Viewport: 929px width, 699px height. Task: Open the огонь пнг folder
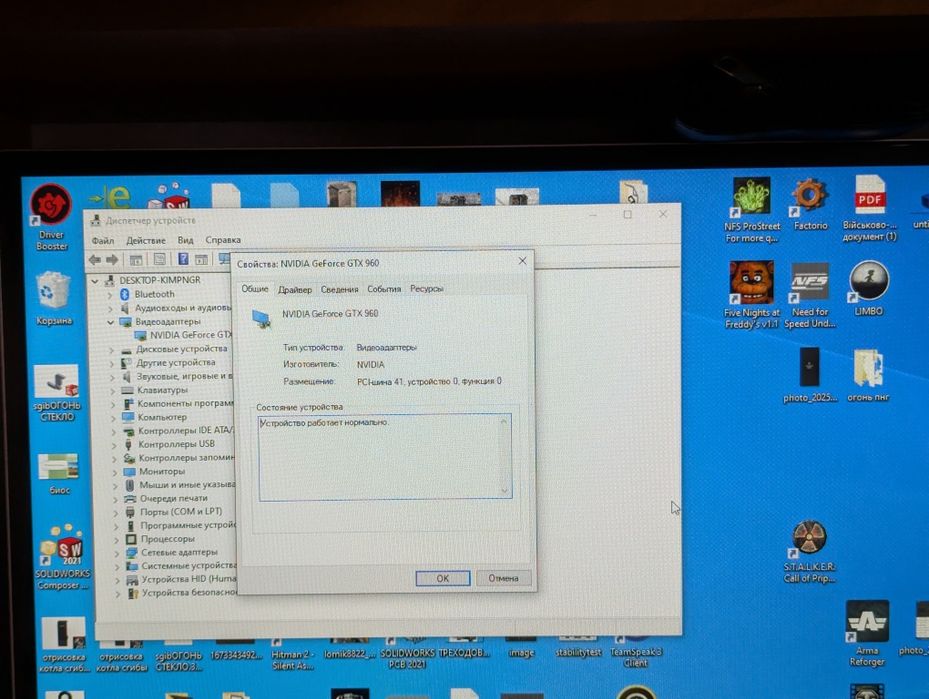868,375
